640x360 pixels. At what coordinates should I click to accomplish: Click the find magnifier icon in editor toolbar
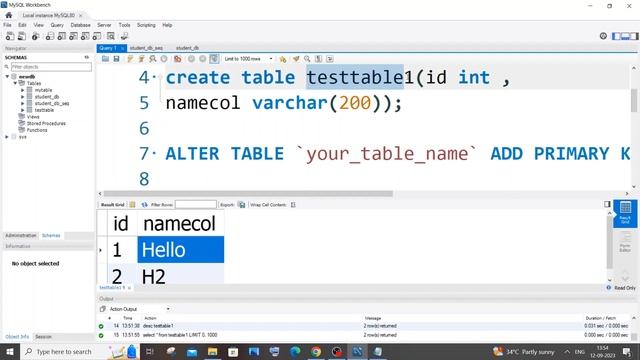click(x=307, y=59)
